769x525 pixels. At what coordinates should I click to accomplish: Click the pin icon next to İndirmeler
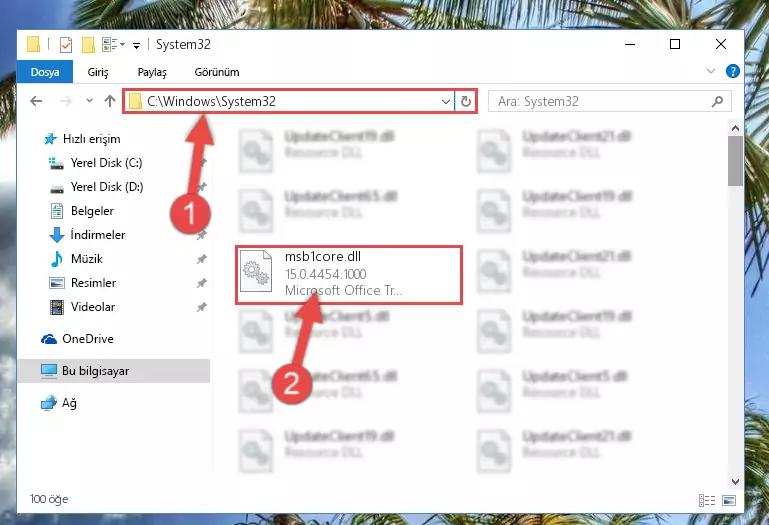(202, 236)
